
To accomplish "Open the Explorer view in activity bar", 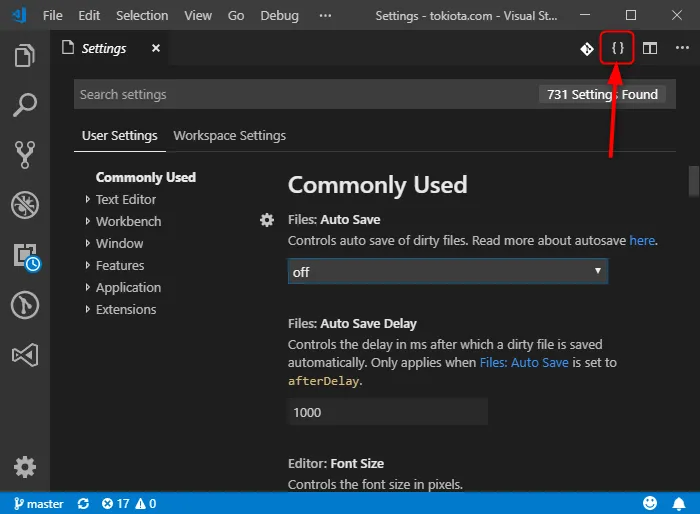I will pos(25,55).
